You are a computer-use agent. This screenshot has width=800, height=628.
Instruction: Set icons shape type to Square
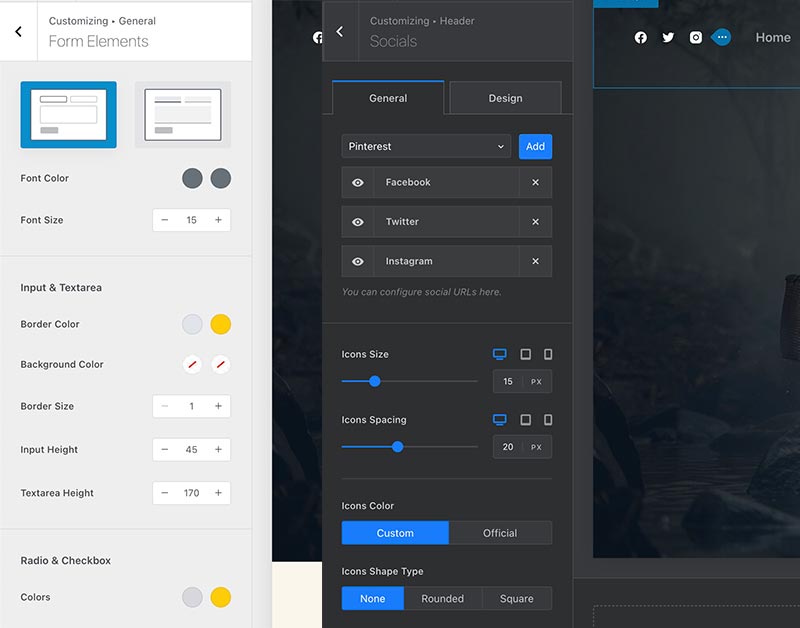click(x=516, y=598)
